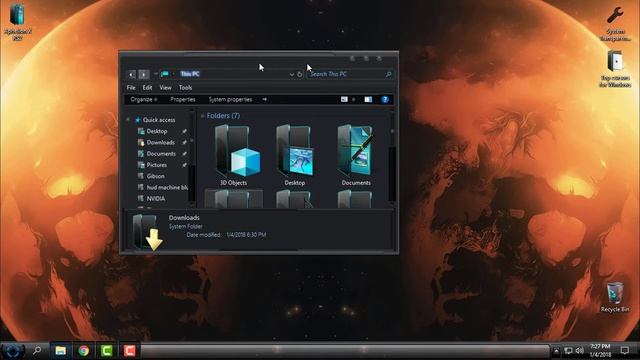
Task: Open the Tools menu
Action: pyautogui.click(x=185, y=87)
